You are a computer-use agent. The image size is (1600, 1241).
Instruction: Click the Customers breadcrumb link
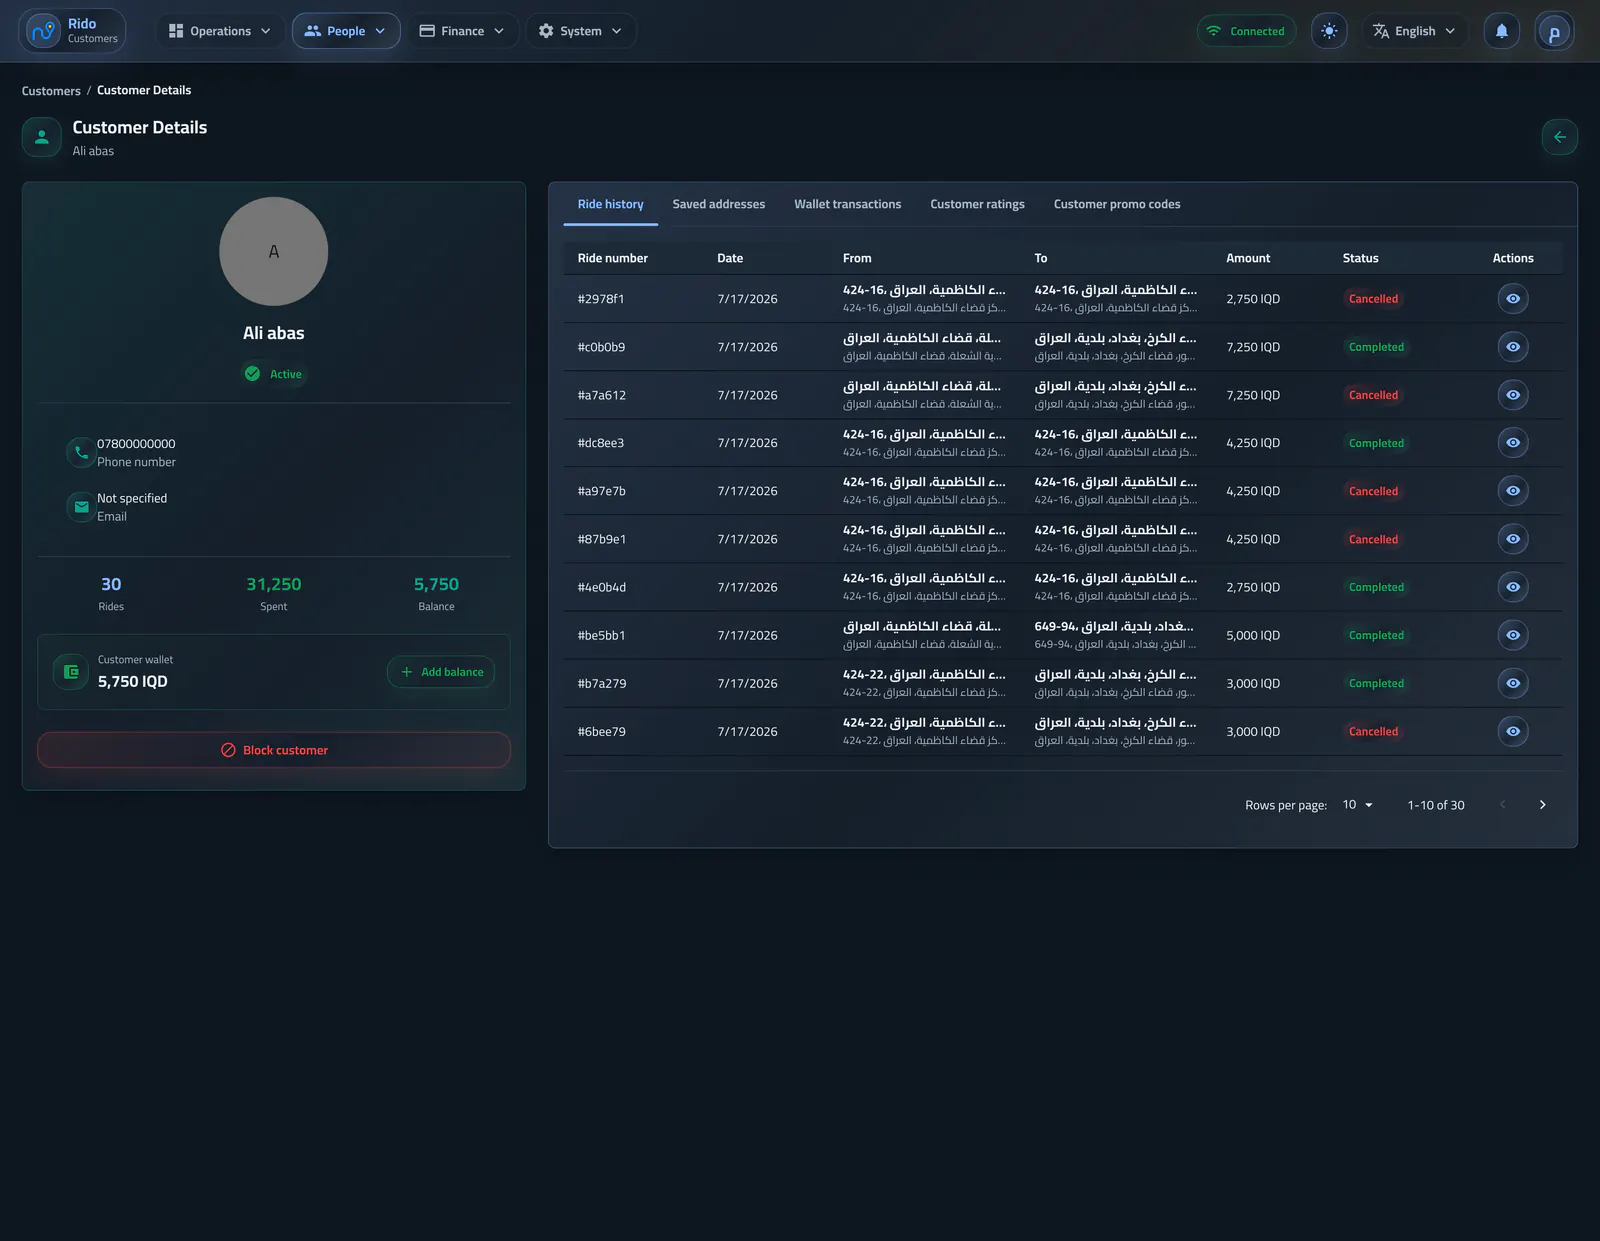(x=51, y=91)
